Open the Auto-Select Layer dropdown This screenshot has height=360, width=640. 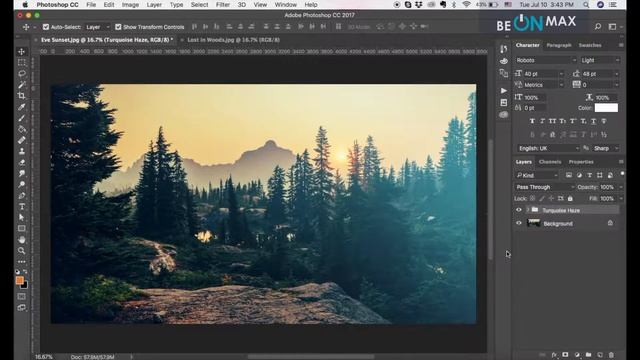[x=98, y=27]
